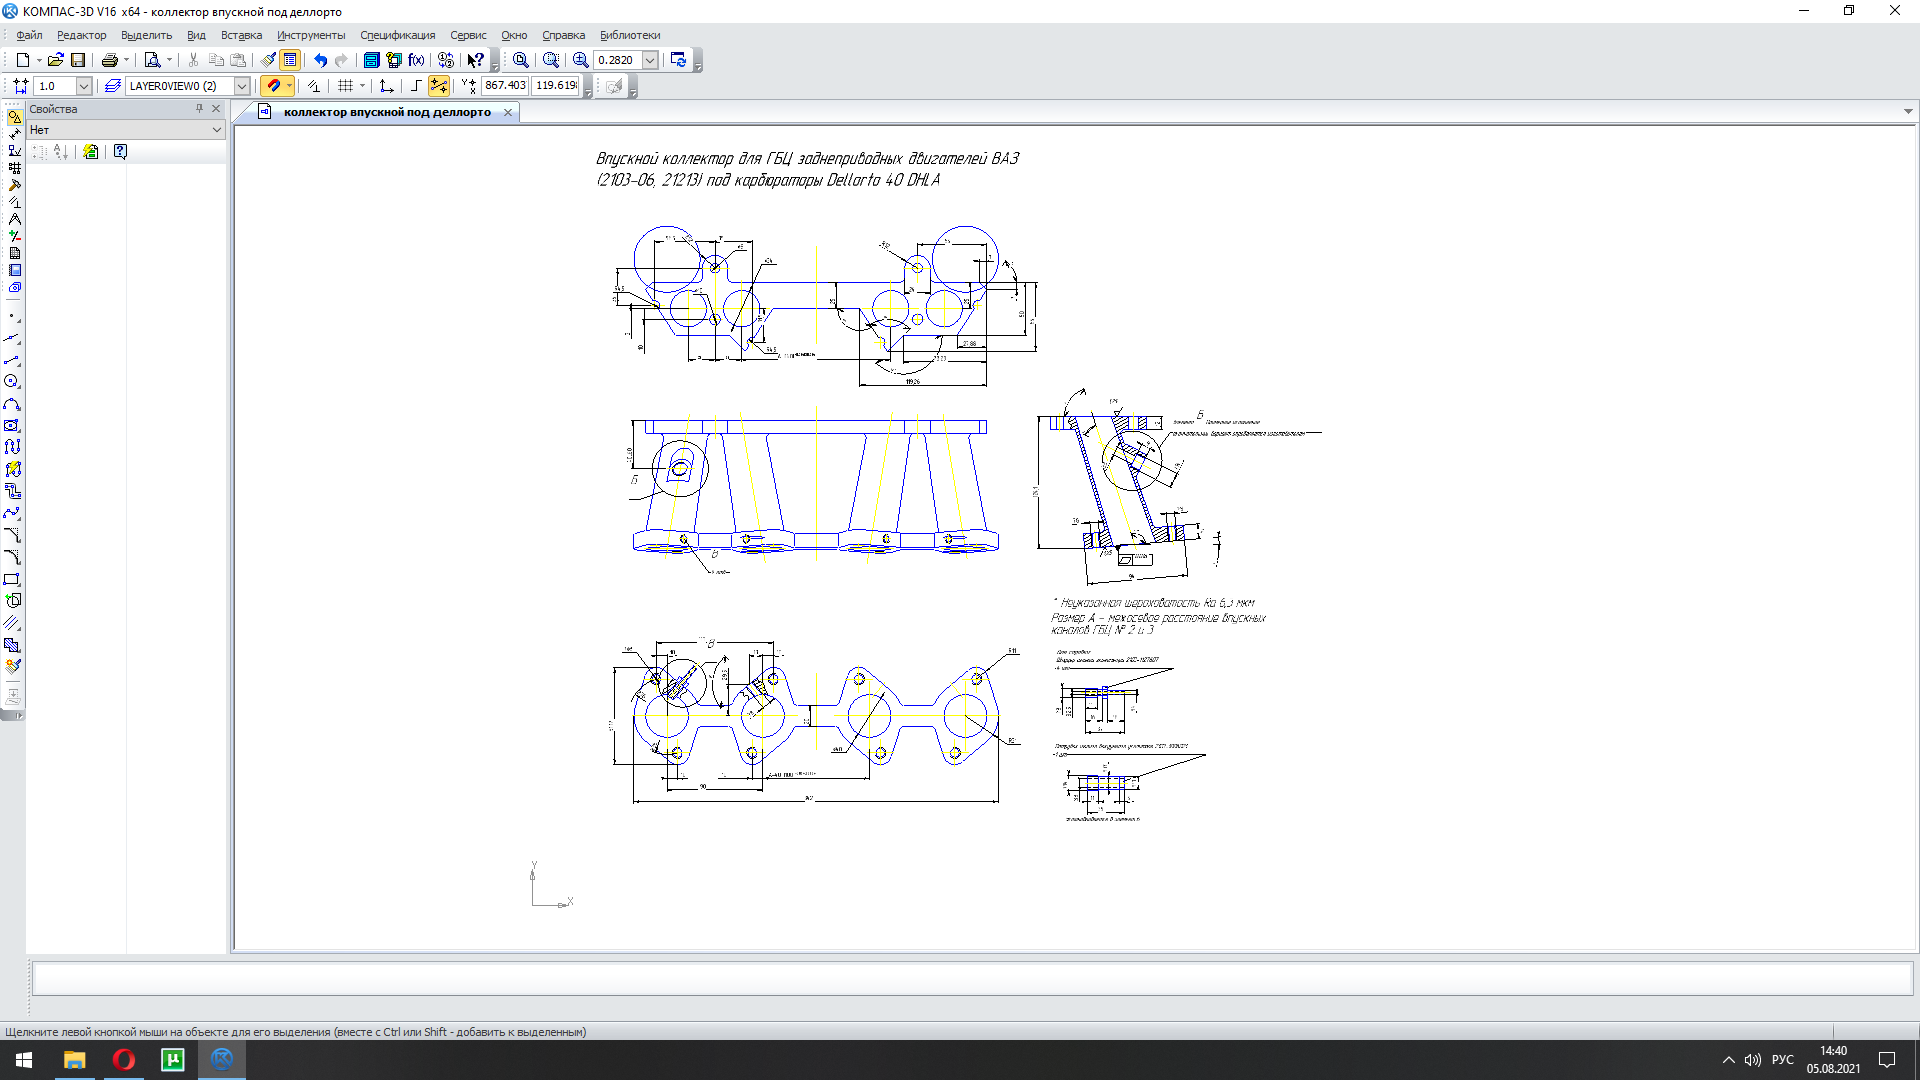This screenshot has width=1920, height=1080.
Task: Create a new document with the blank page icon
Action: (22, 60)
